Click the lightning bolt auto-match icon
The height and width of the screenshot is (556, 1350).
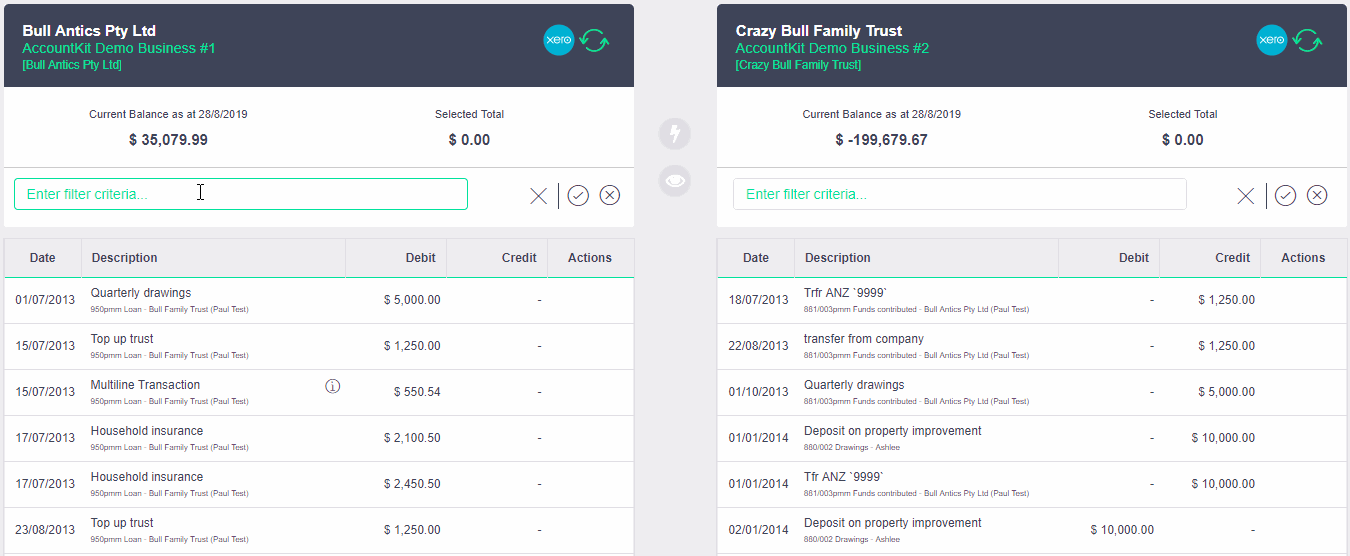[x=675, y=133]
